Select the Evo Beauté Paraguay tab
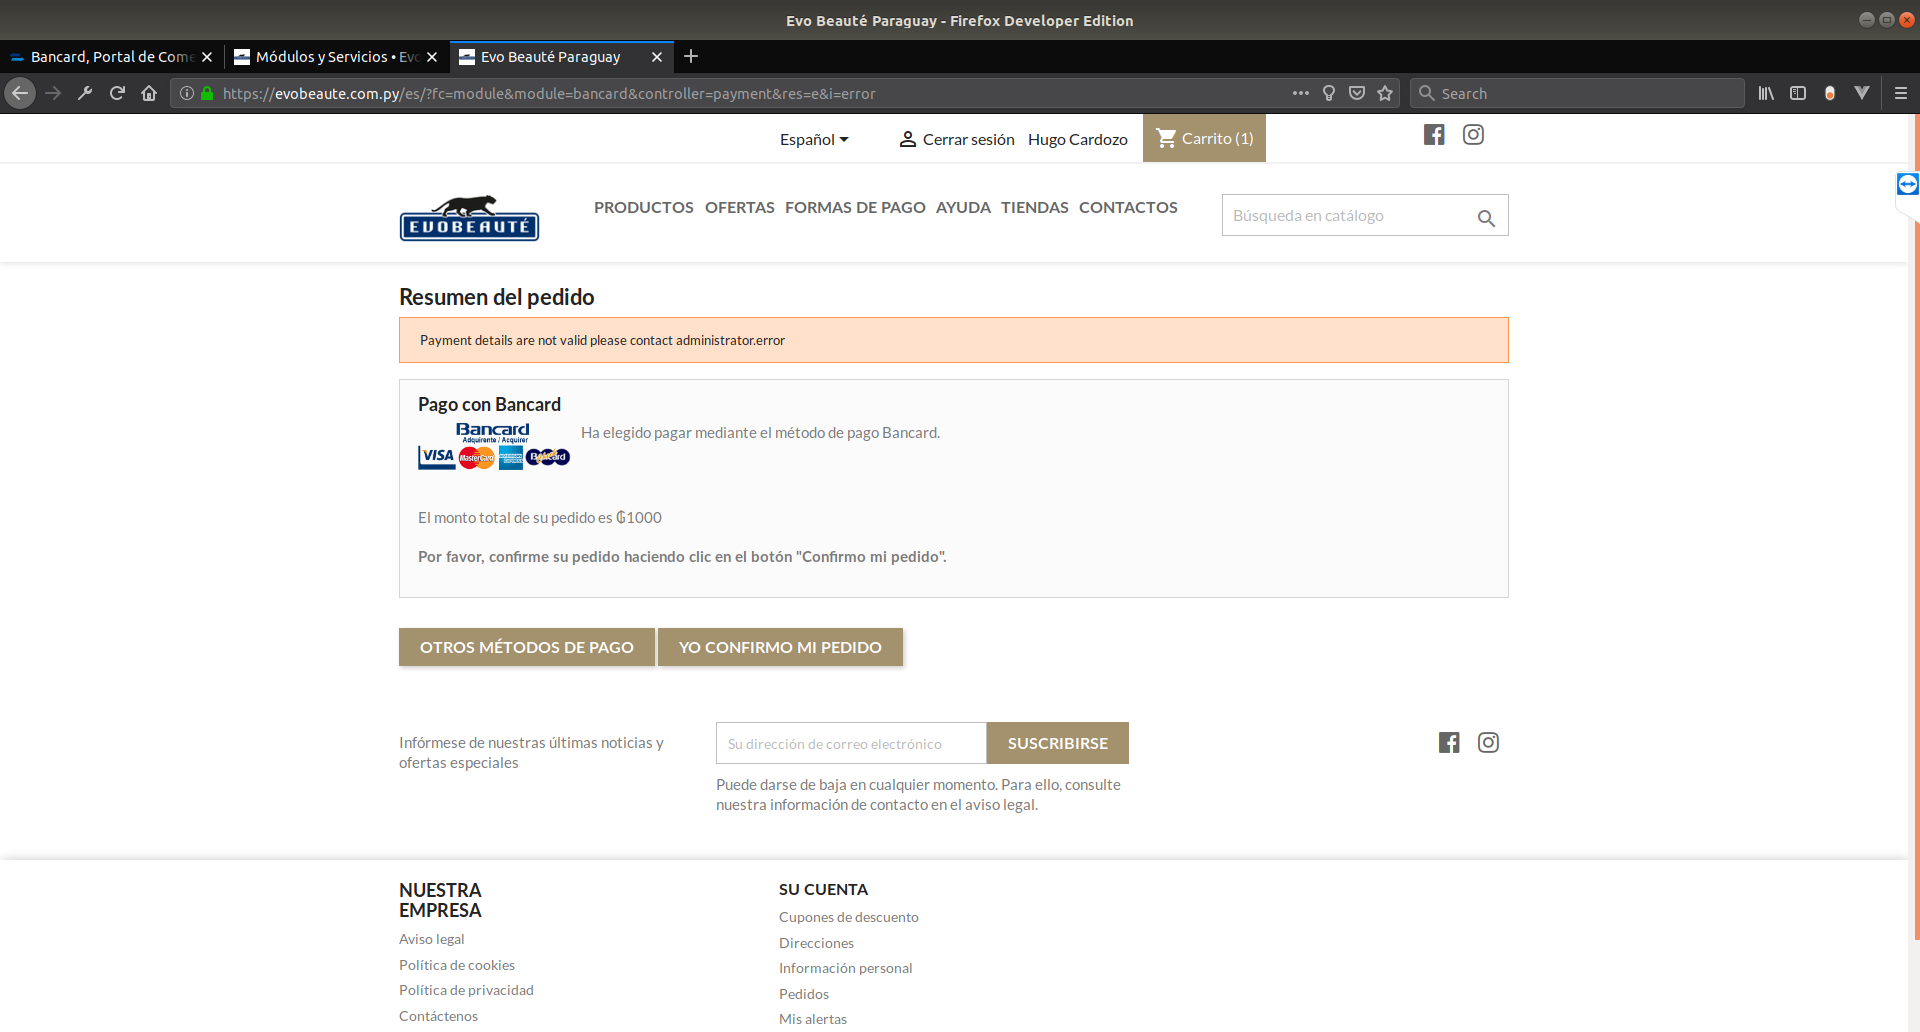Screen dimensions: 1920x1032 pos(562,57)
